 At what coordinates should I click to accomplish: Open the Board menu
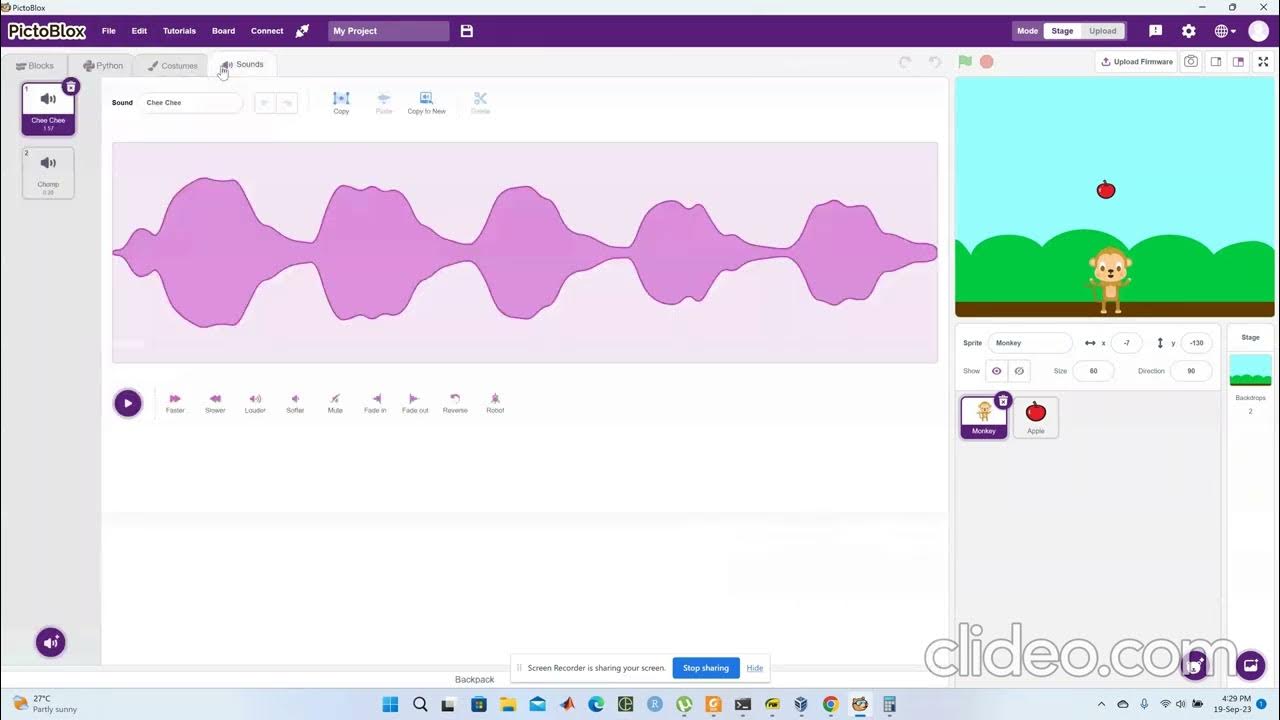[223, 31]
